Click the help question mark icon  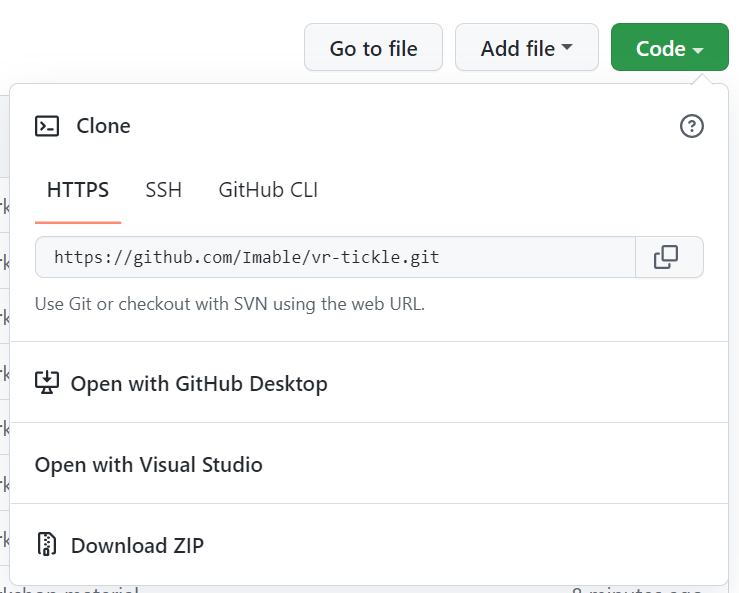coord(691,126)
